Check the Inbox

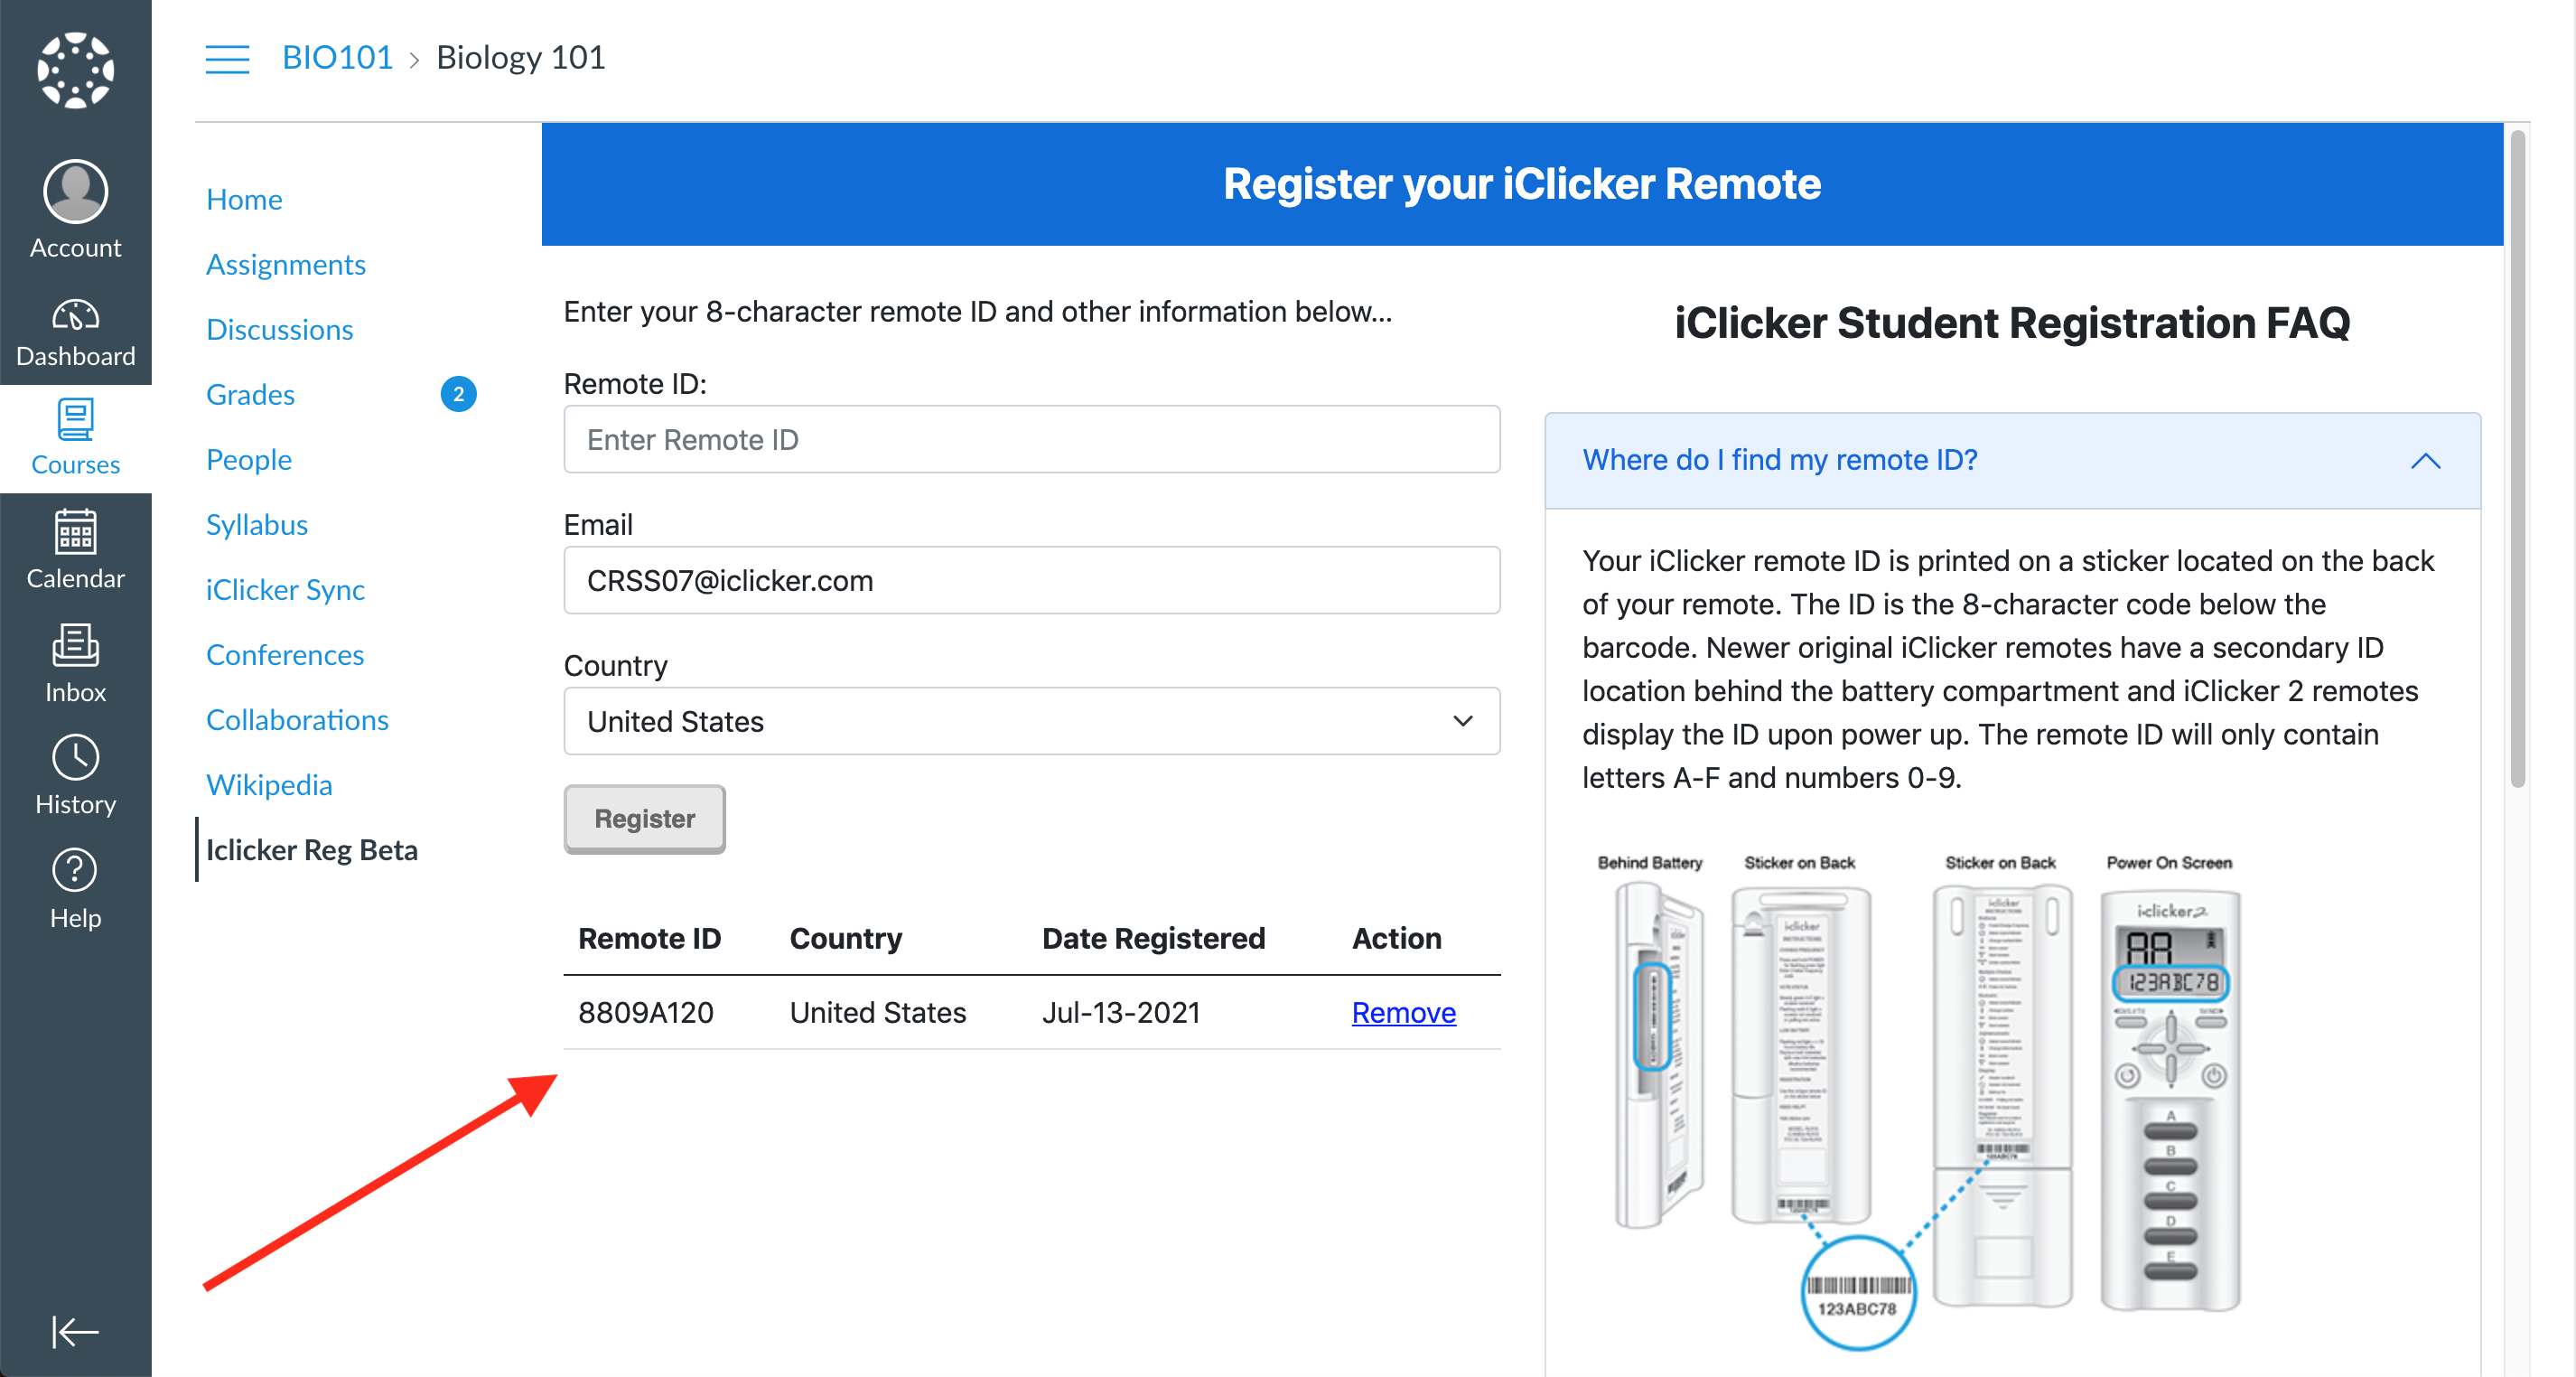tap(75, 663)
